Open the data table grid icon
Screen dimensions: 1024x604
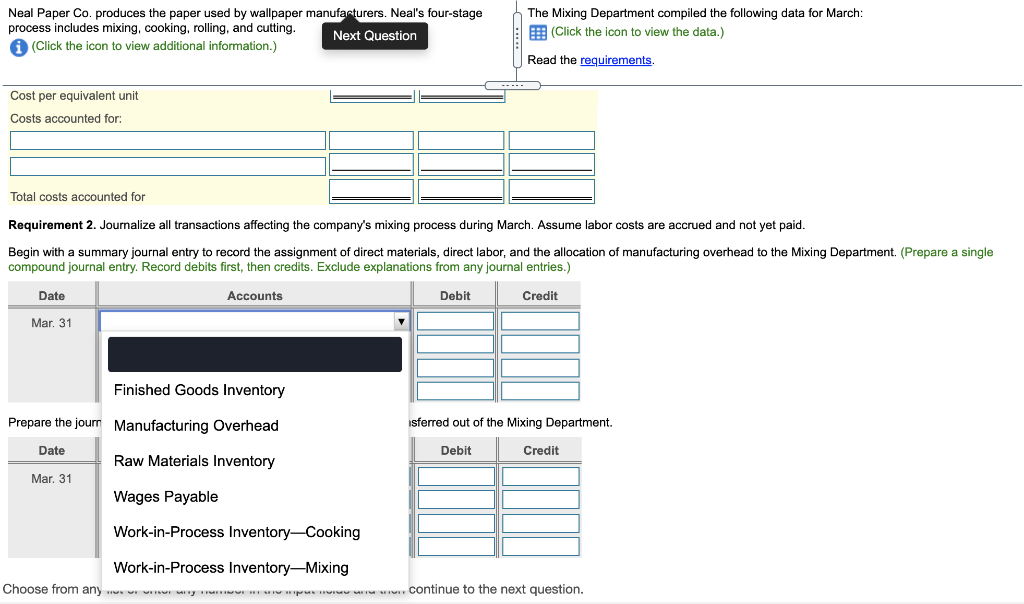tap(537, 33)
